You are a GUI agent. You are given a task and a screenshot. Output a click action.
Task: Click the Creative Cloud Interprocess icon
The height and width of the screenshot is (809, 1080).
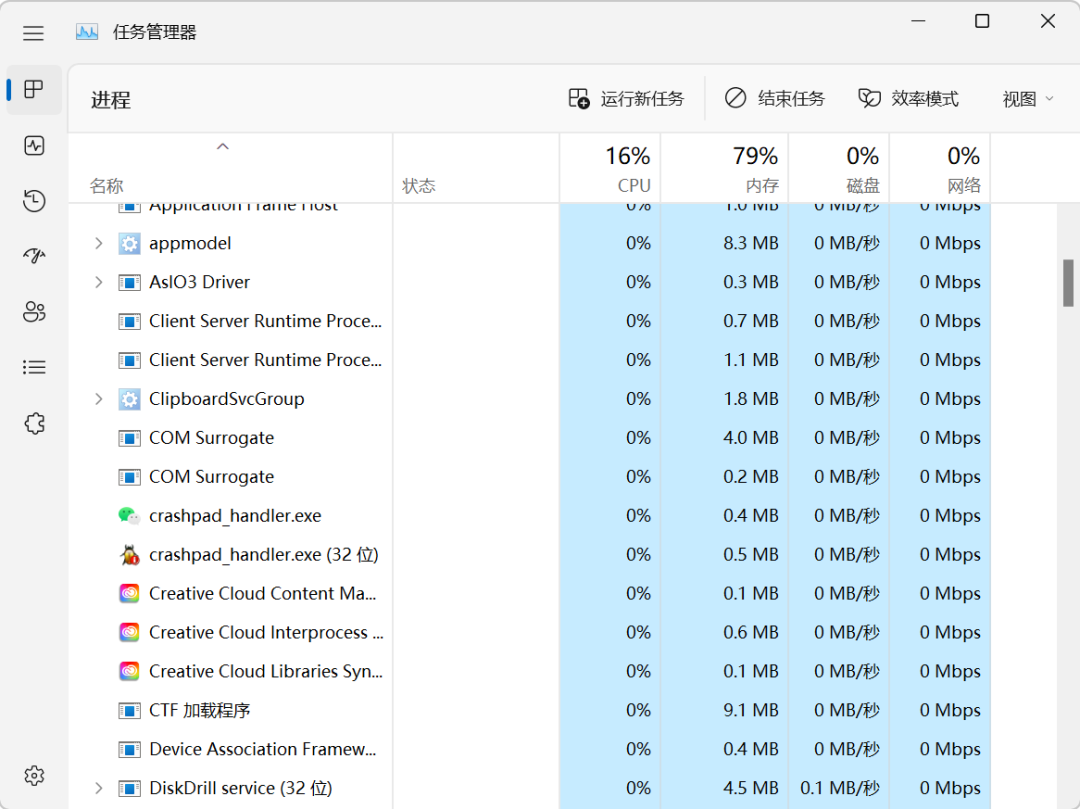(129, 633)
